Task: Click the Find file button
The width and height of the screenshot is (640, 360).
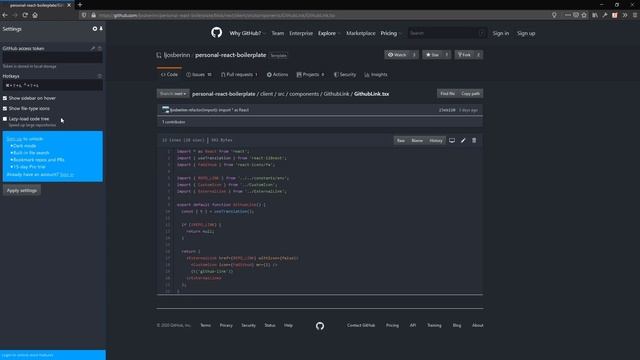Action: click(447, 93)
